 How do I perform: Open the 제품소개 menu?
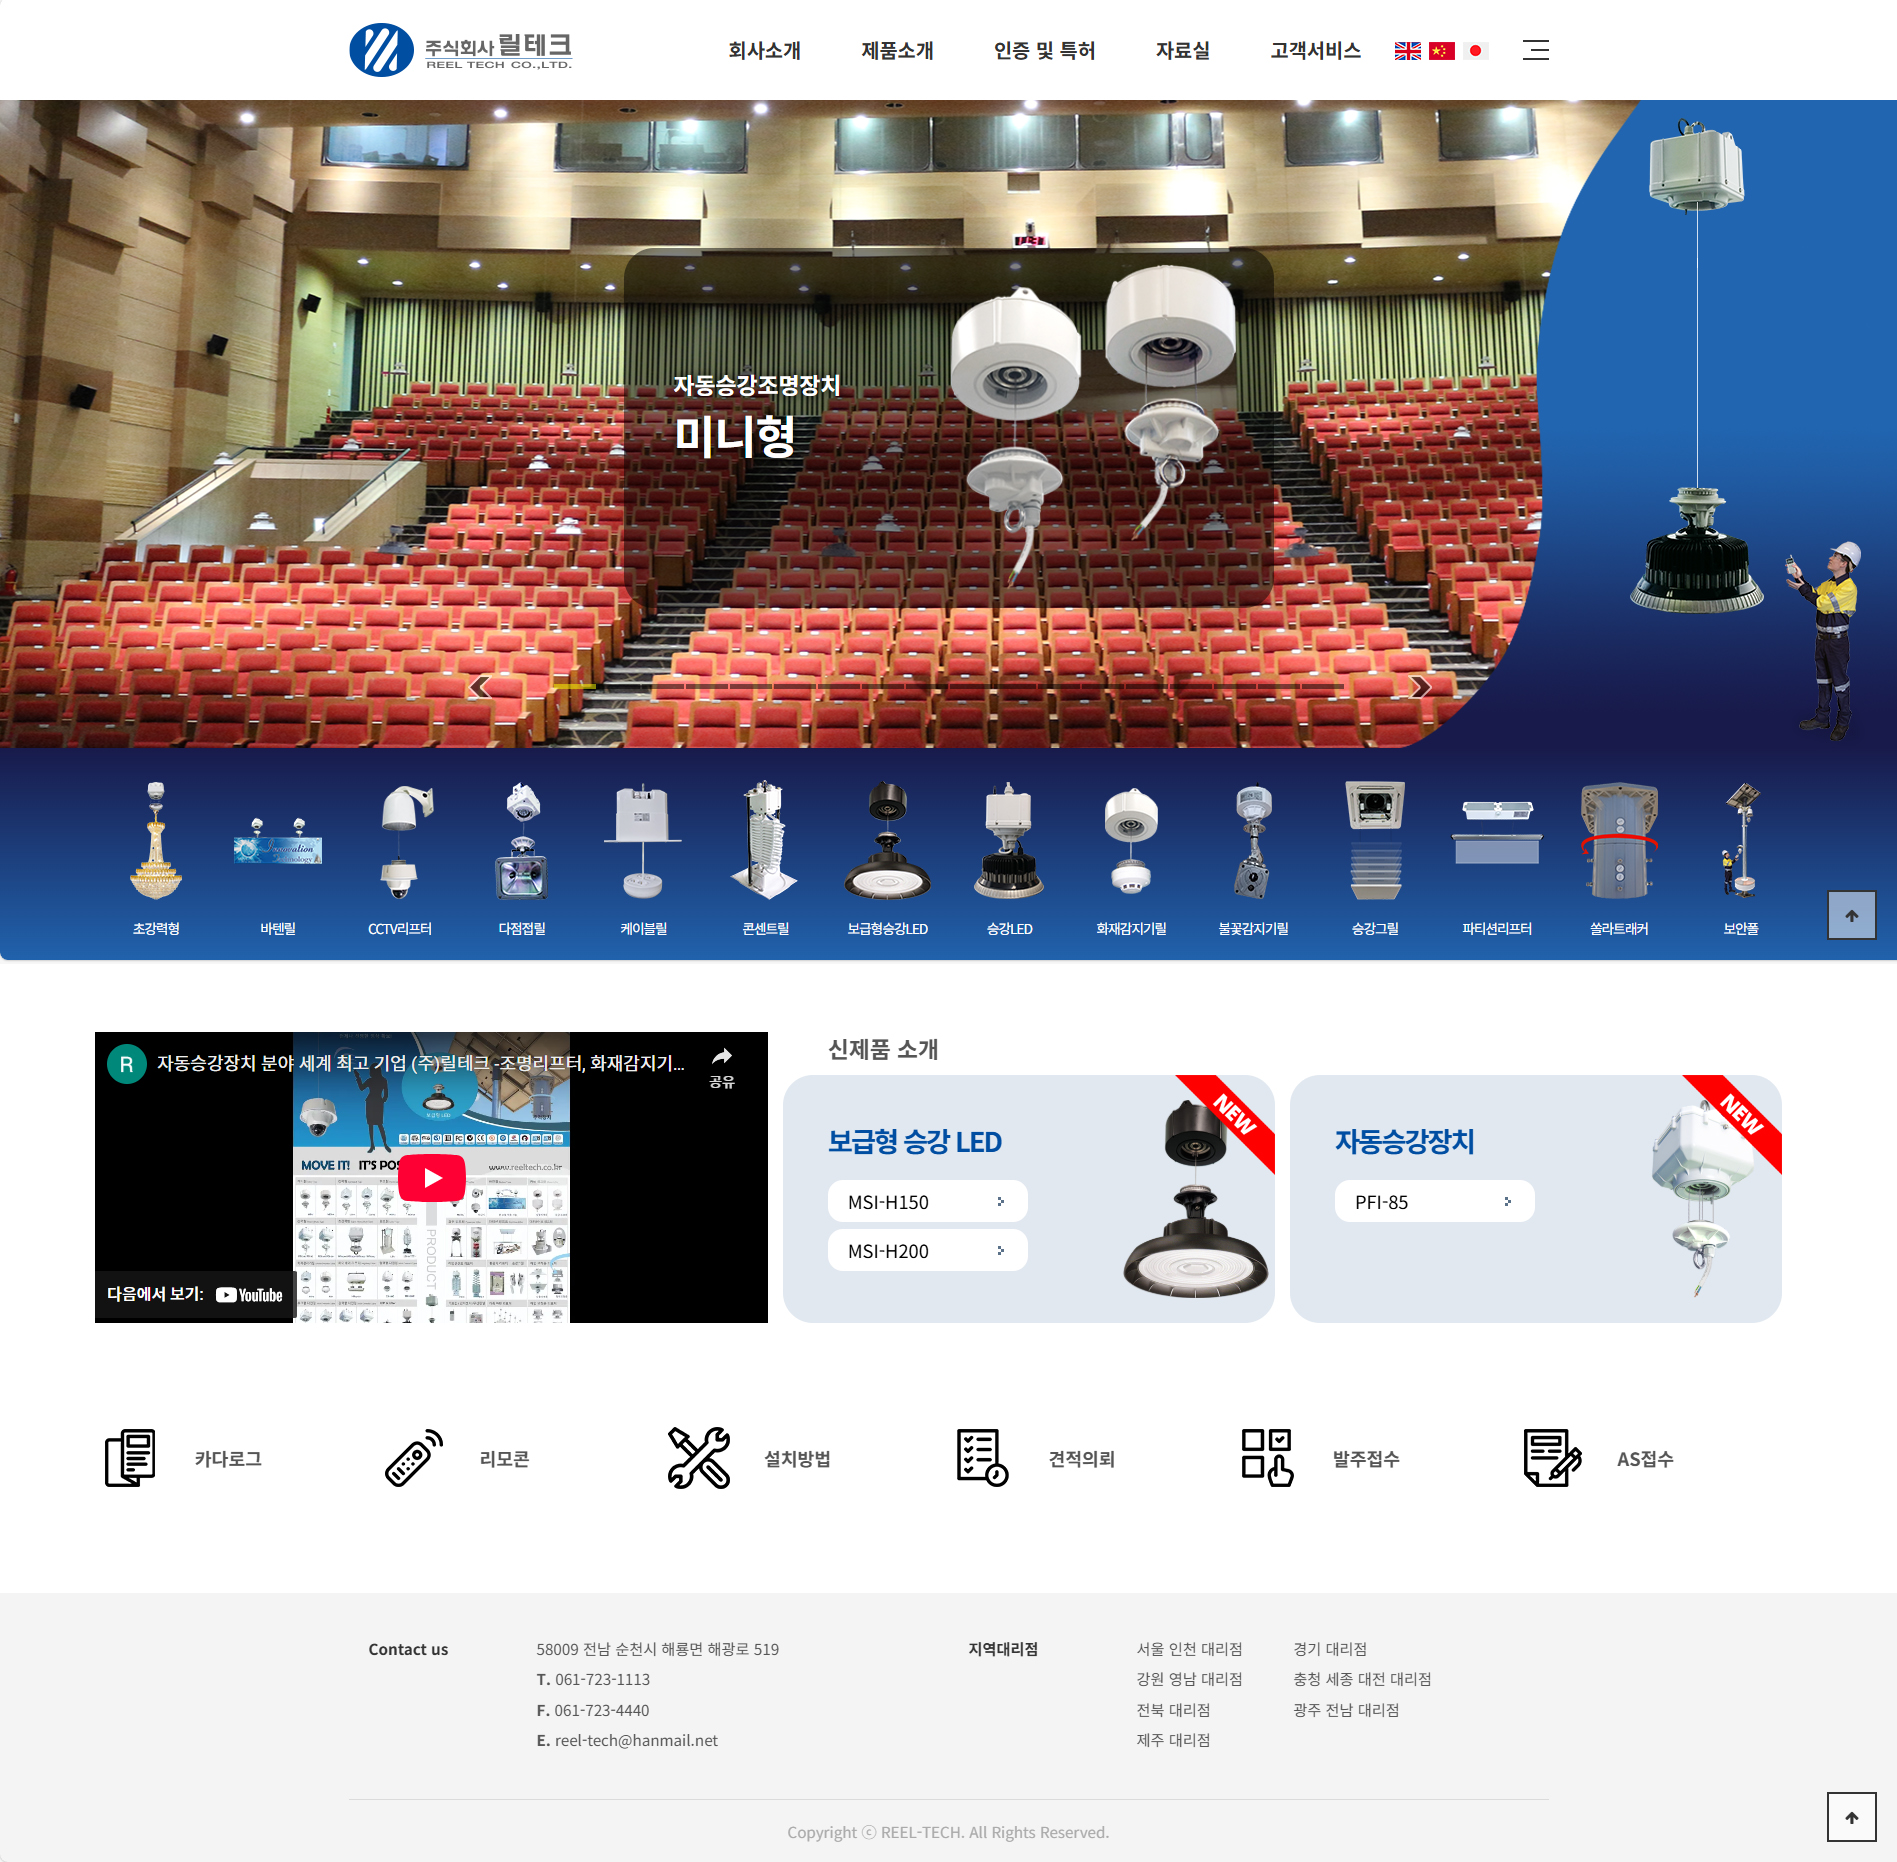897,50
